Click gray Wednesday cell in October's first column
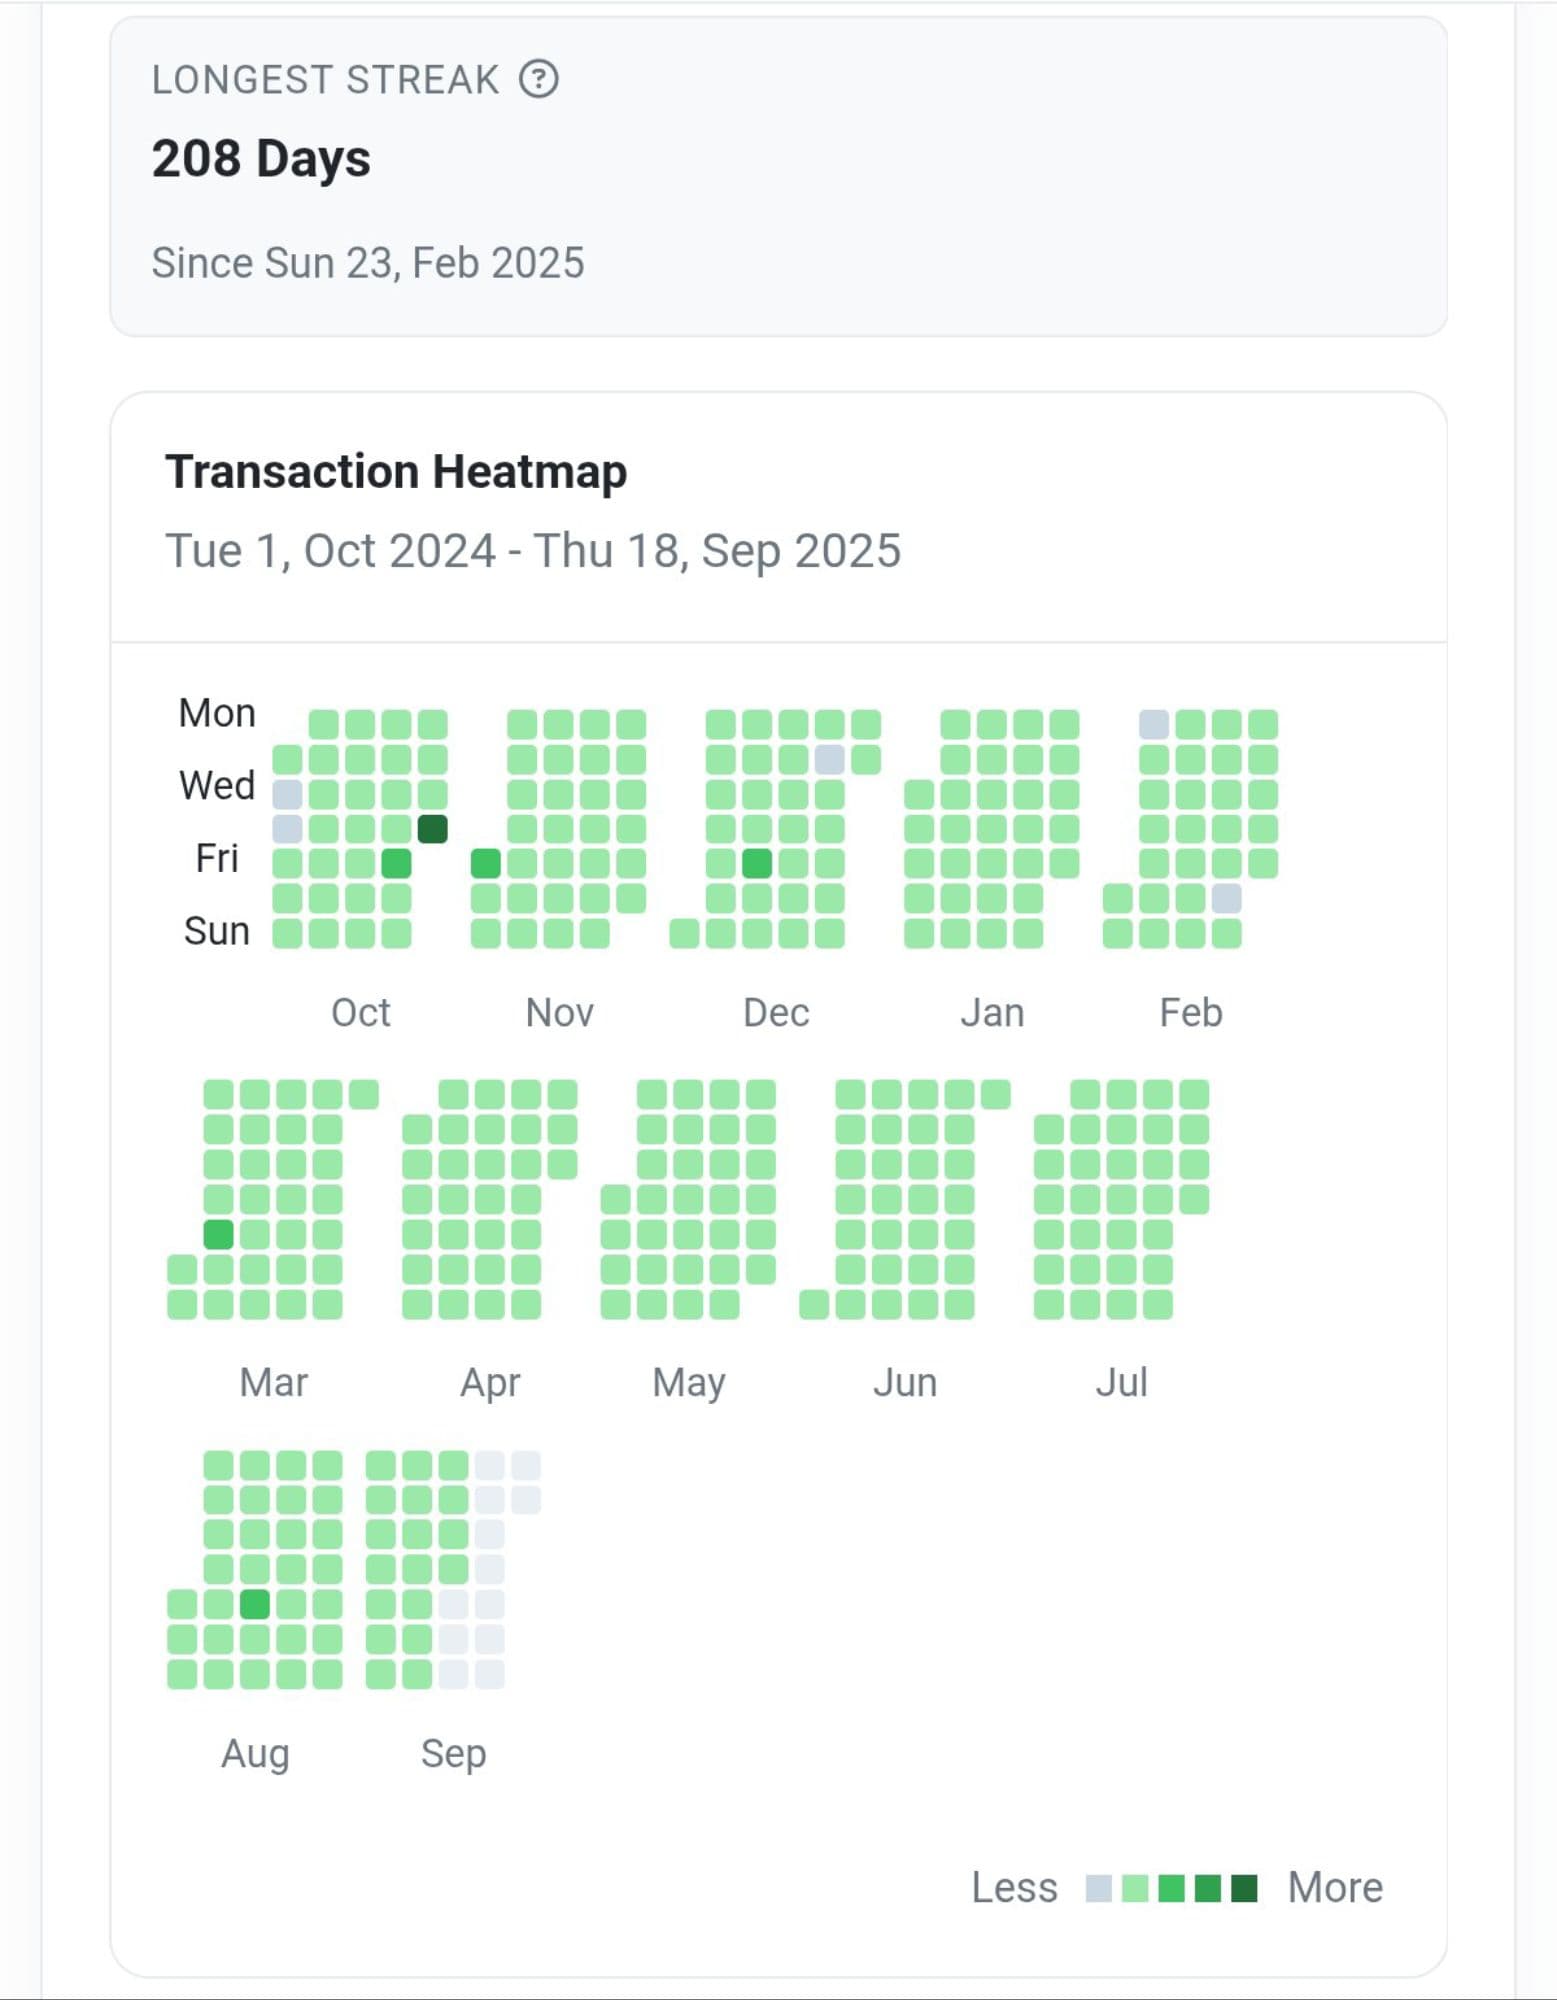1557x2000 pixels. 287,794
